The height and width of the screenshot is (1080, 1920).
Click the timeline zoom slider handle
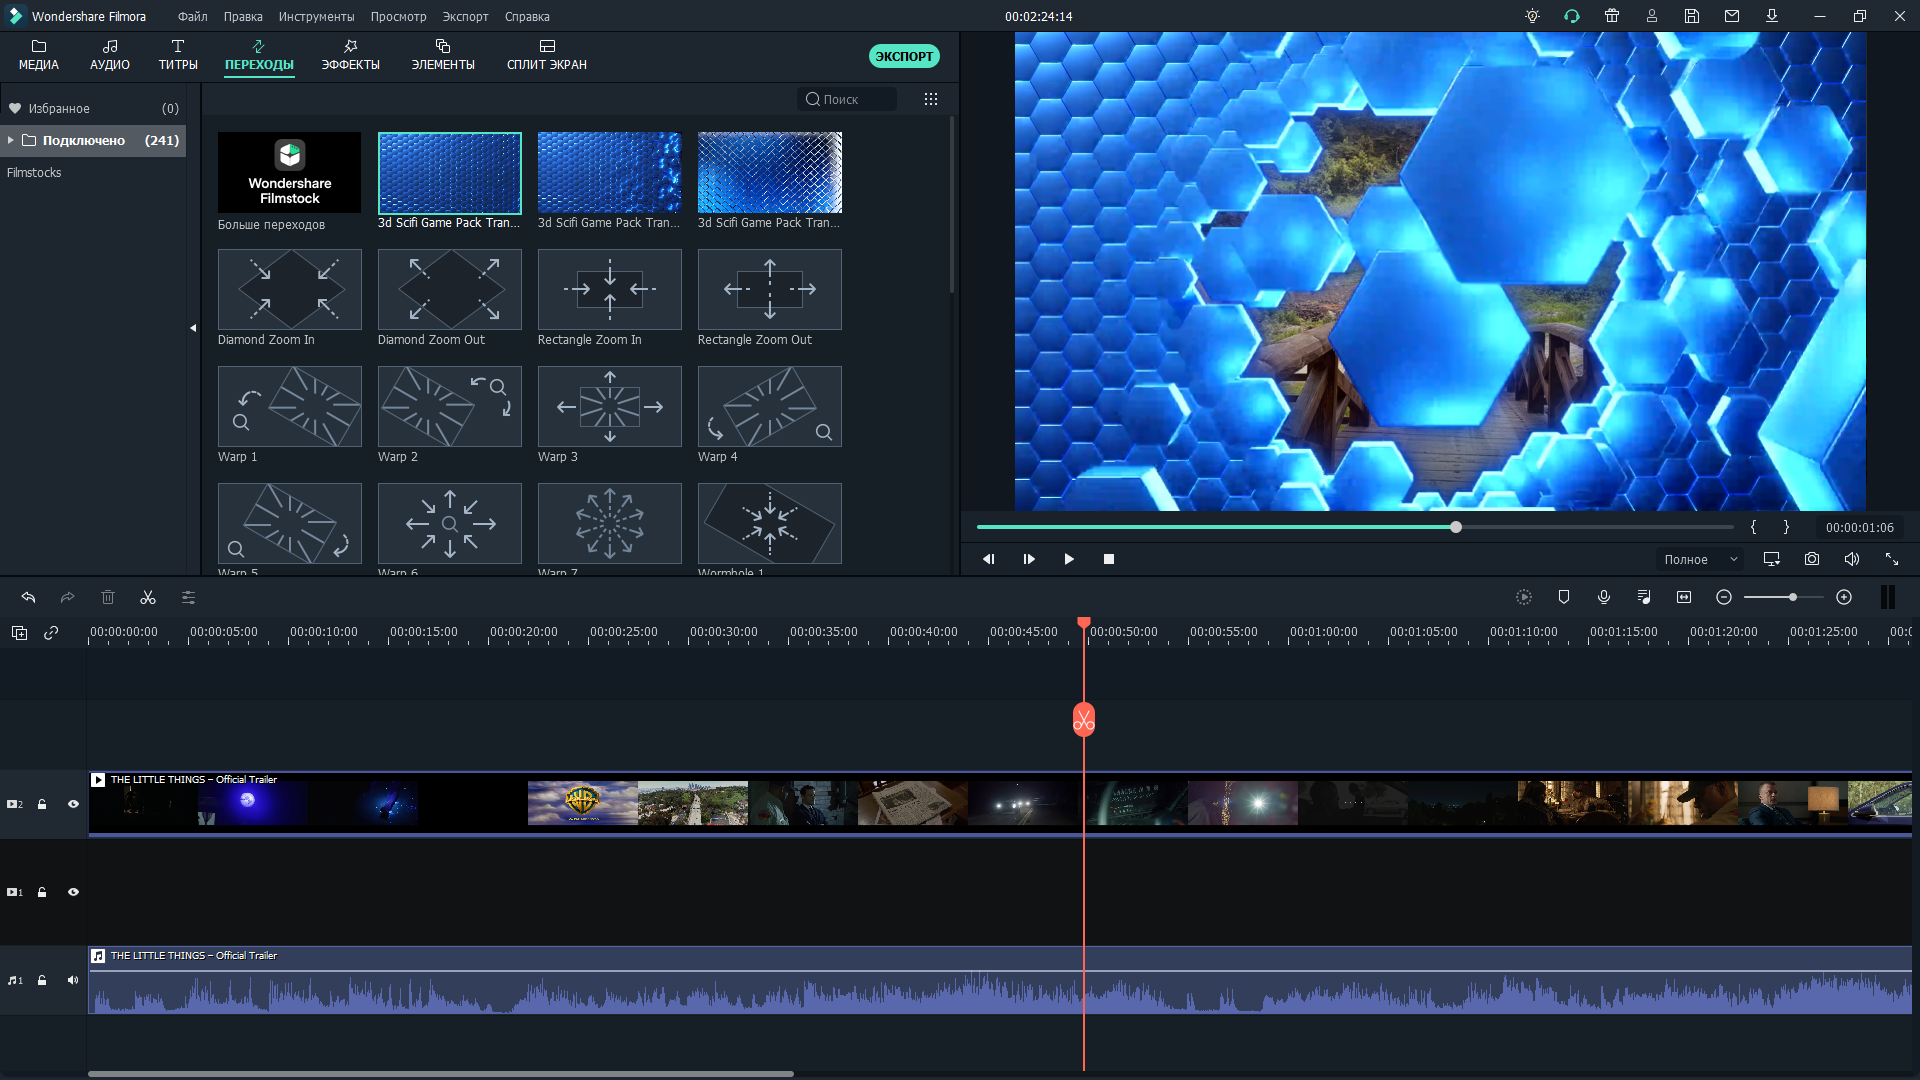click(x=1793, y=597)
